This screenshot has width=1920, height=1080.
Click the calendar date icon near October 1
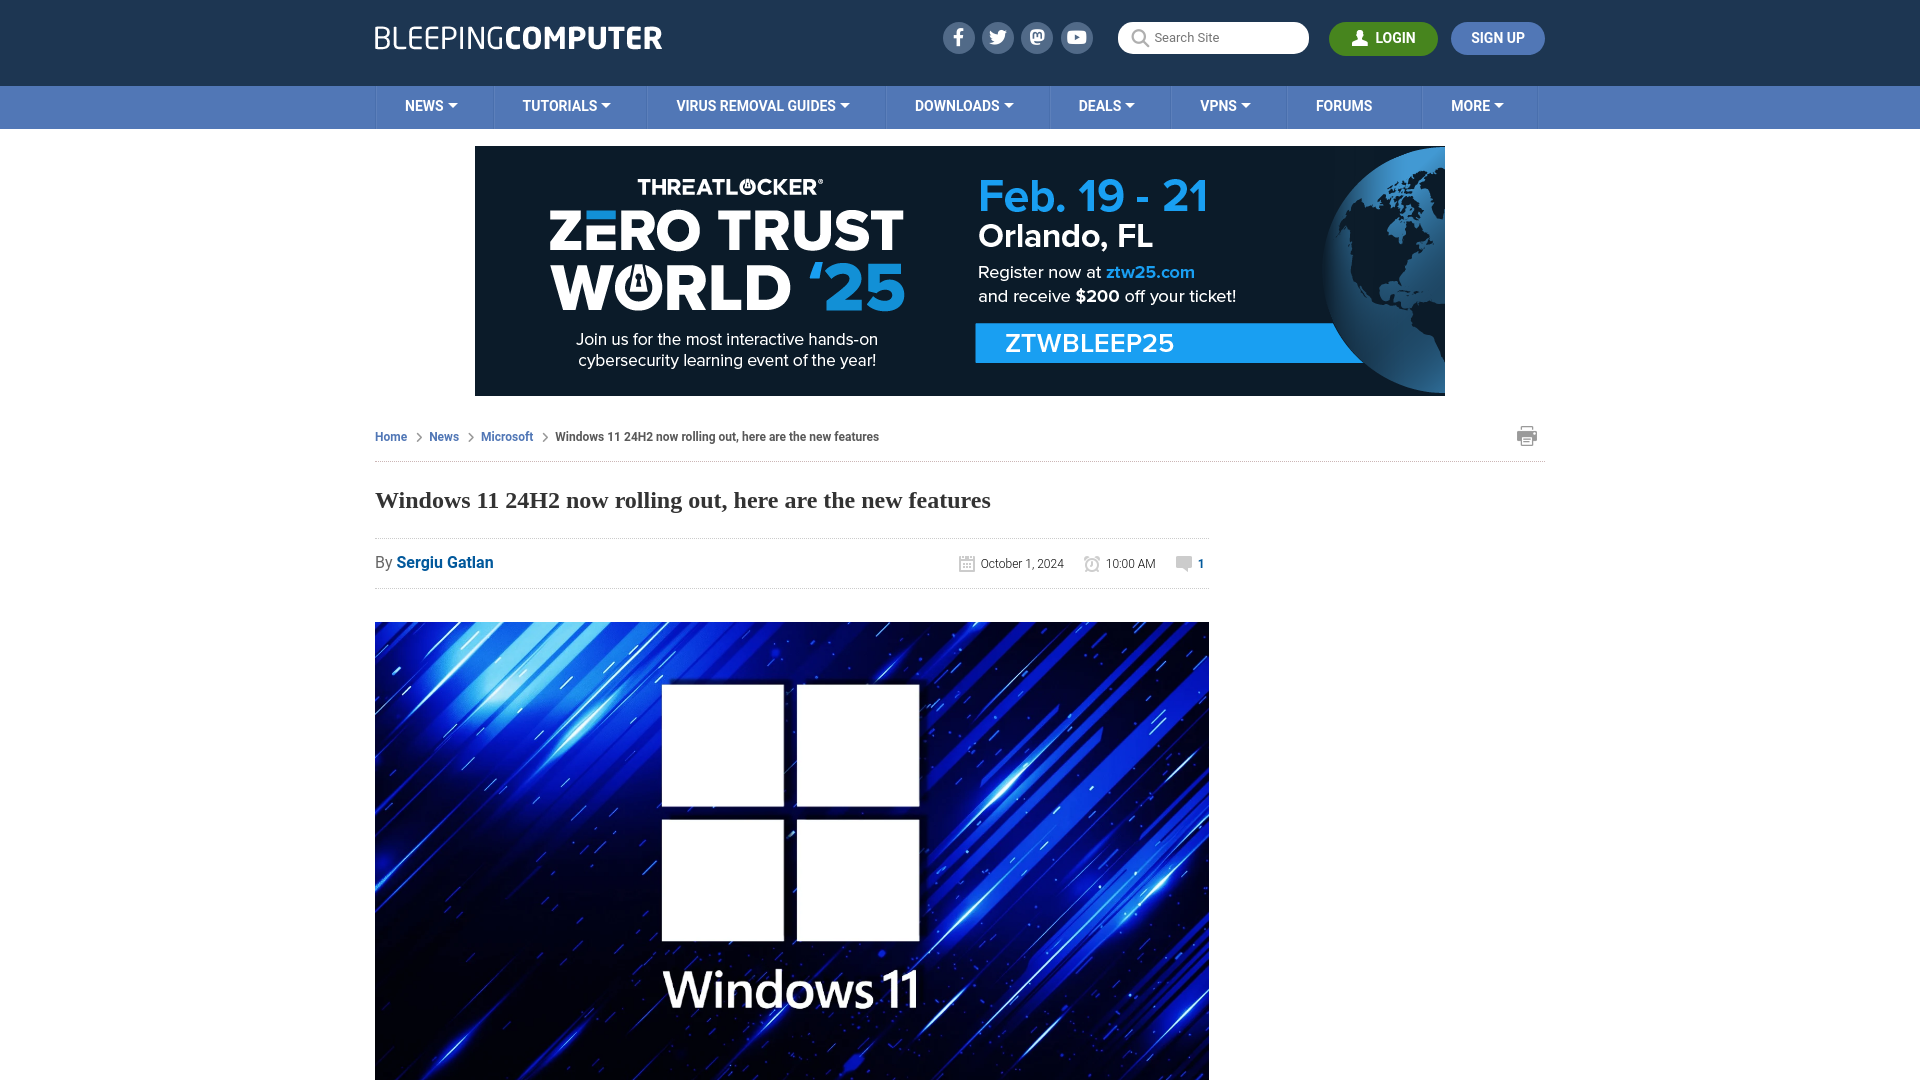click(x=967, y=563)
